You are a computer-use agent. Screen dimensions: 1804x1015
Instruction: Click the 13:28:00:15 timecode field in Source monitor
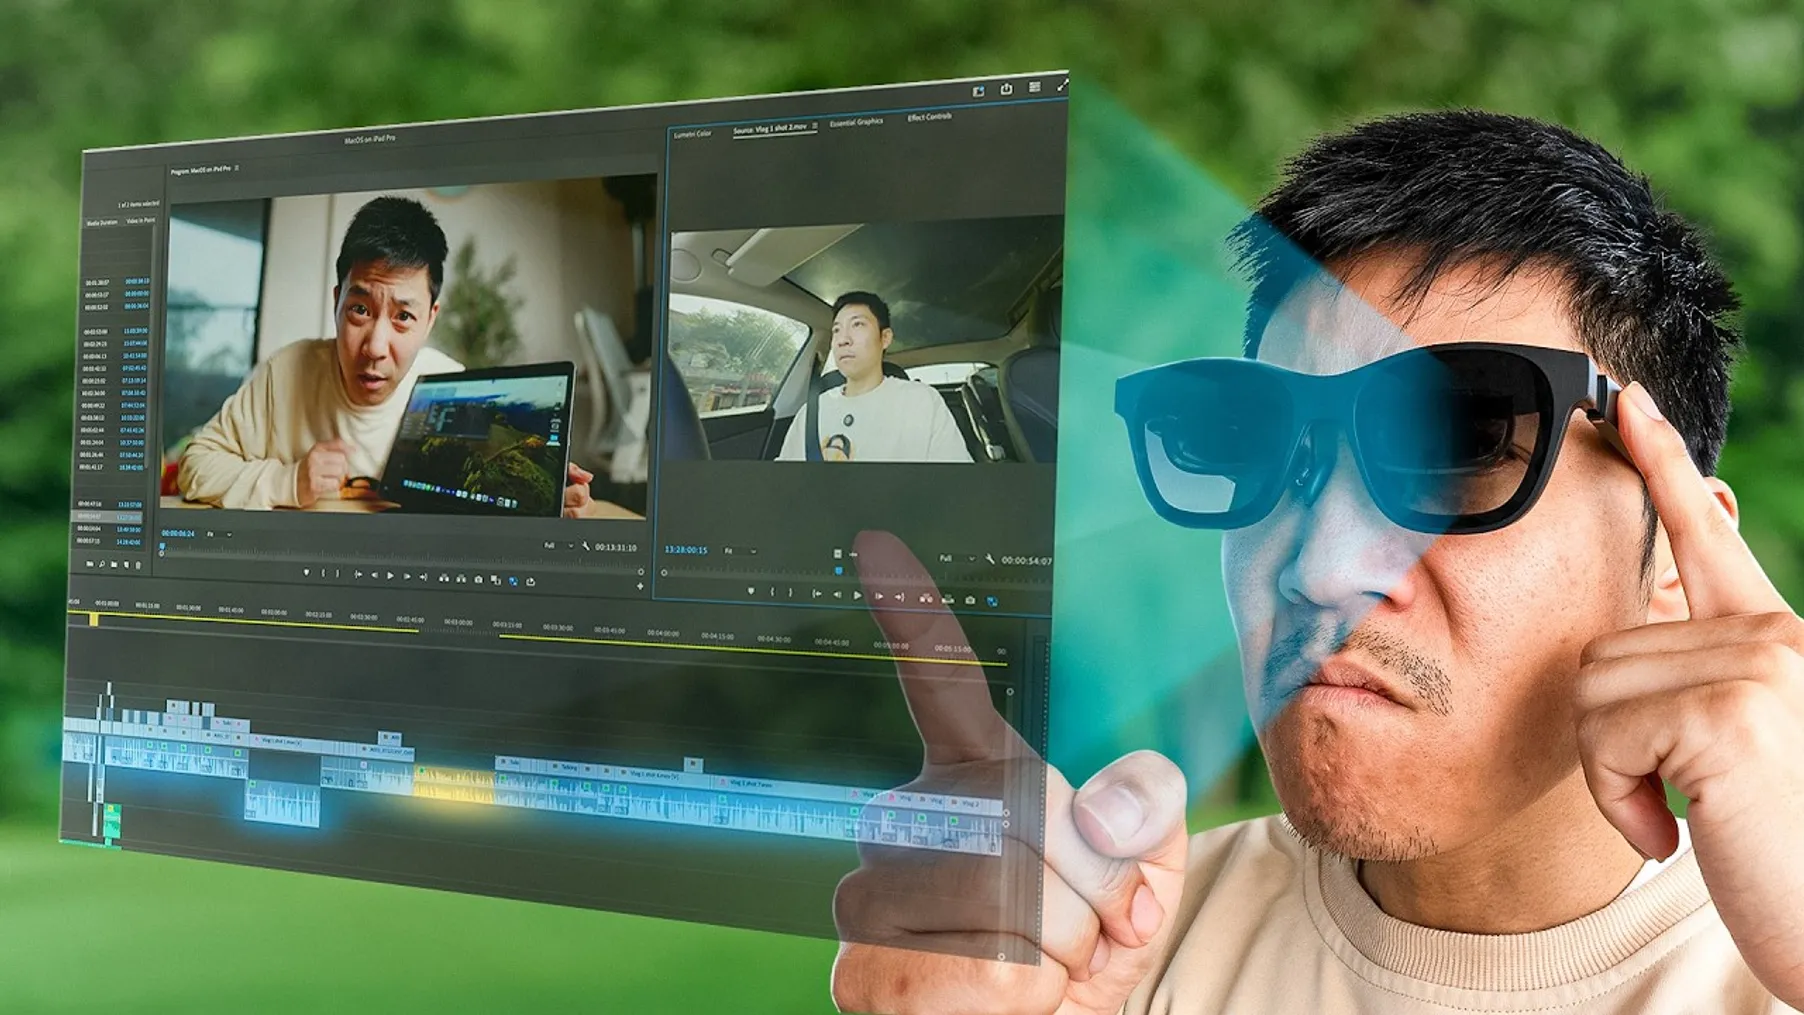click(685, 550)
